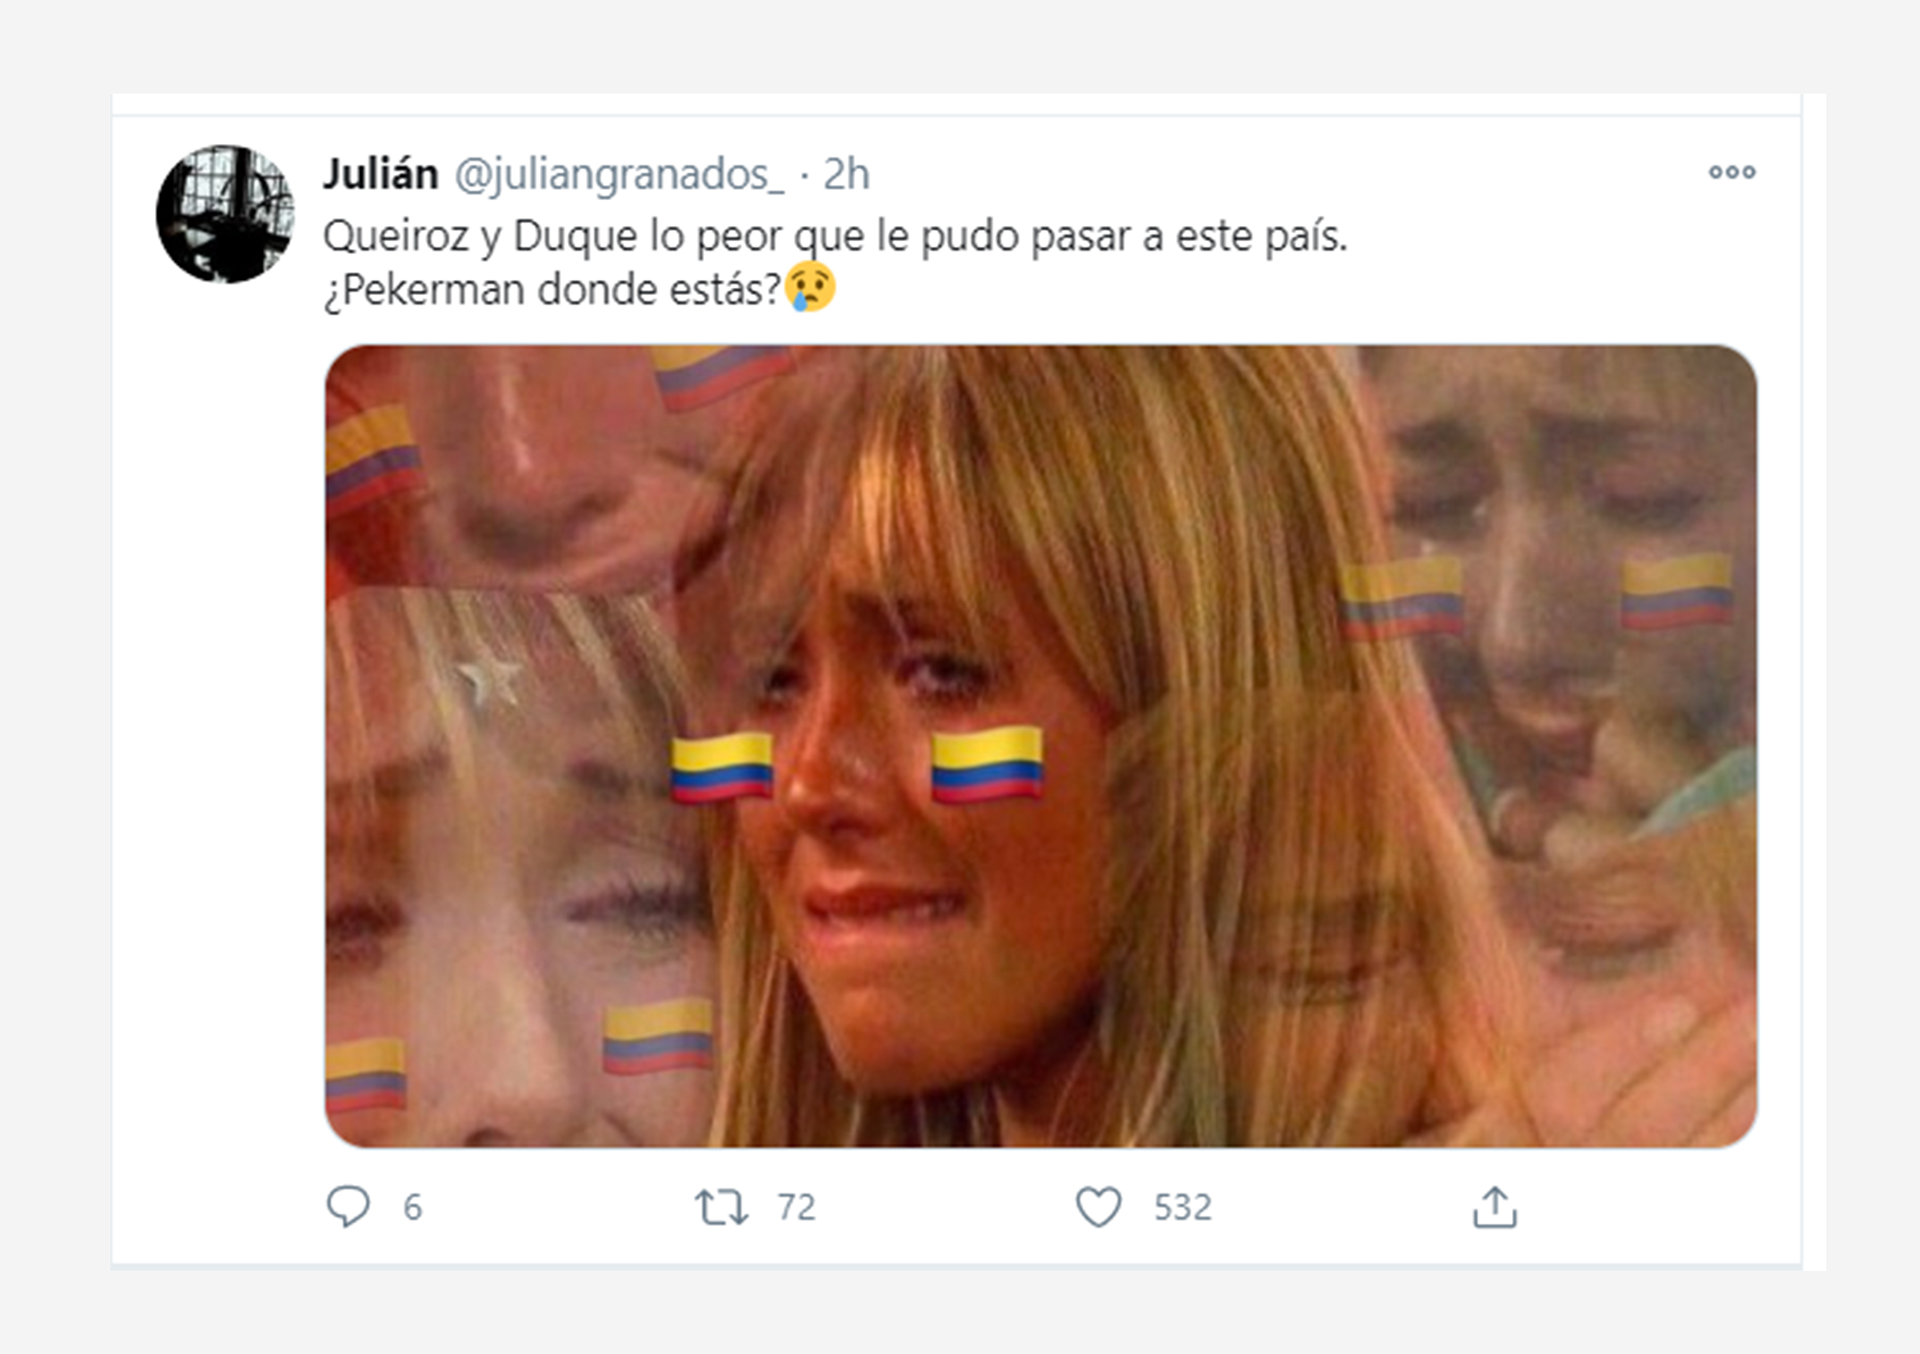Image resolution: width=1920 pixels, height=1354 pixels.
Task: Click the likes count 532
Action: click(1182, 1207)
